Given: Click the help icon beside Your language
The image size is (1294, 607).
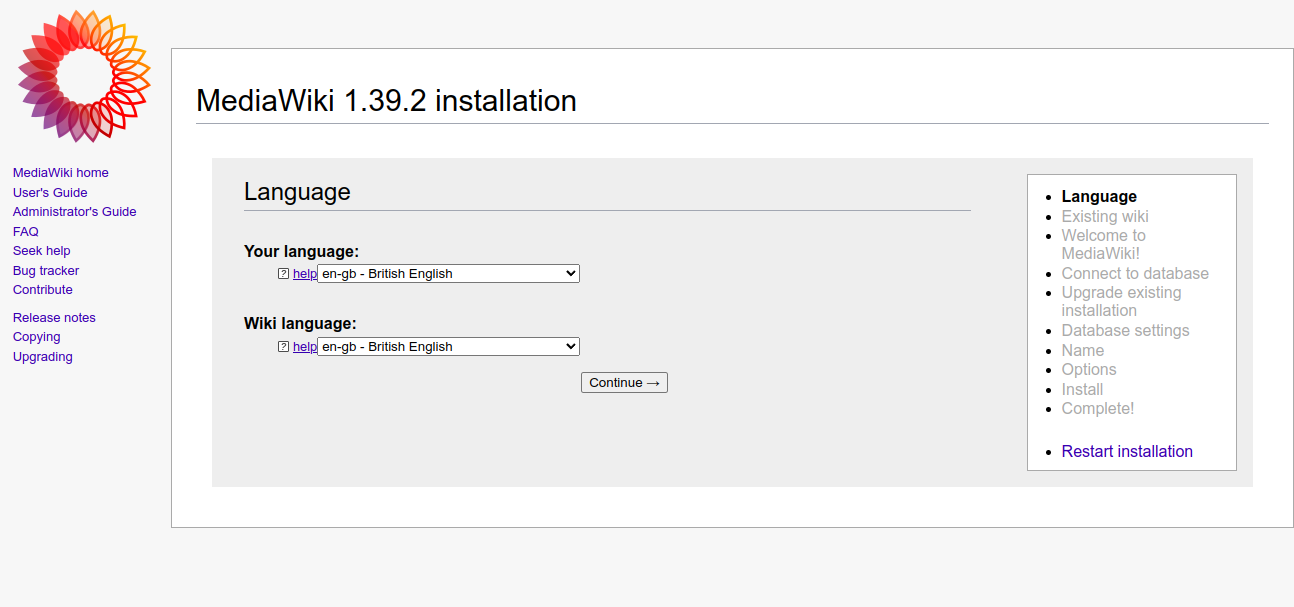Looking at the screenshot, I should click(x=284, y=274).
